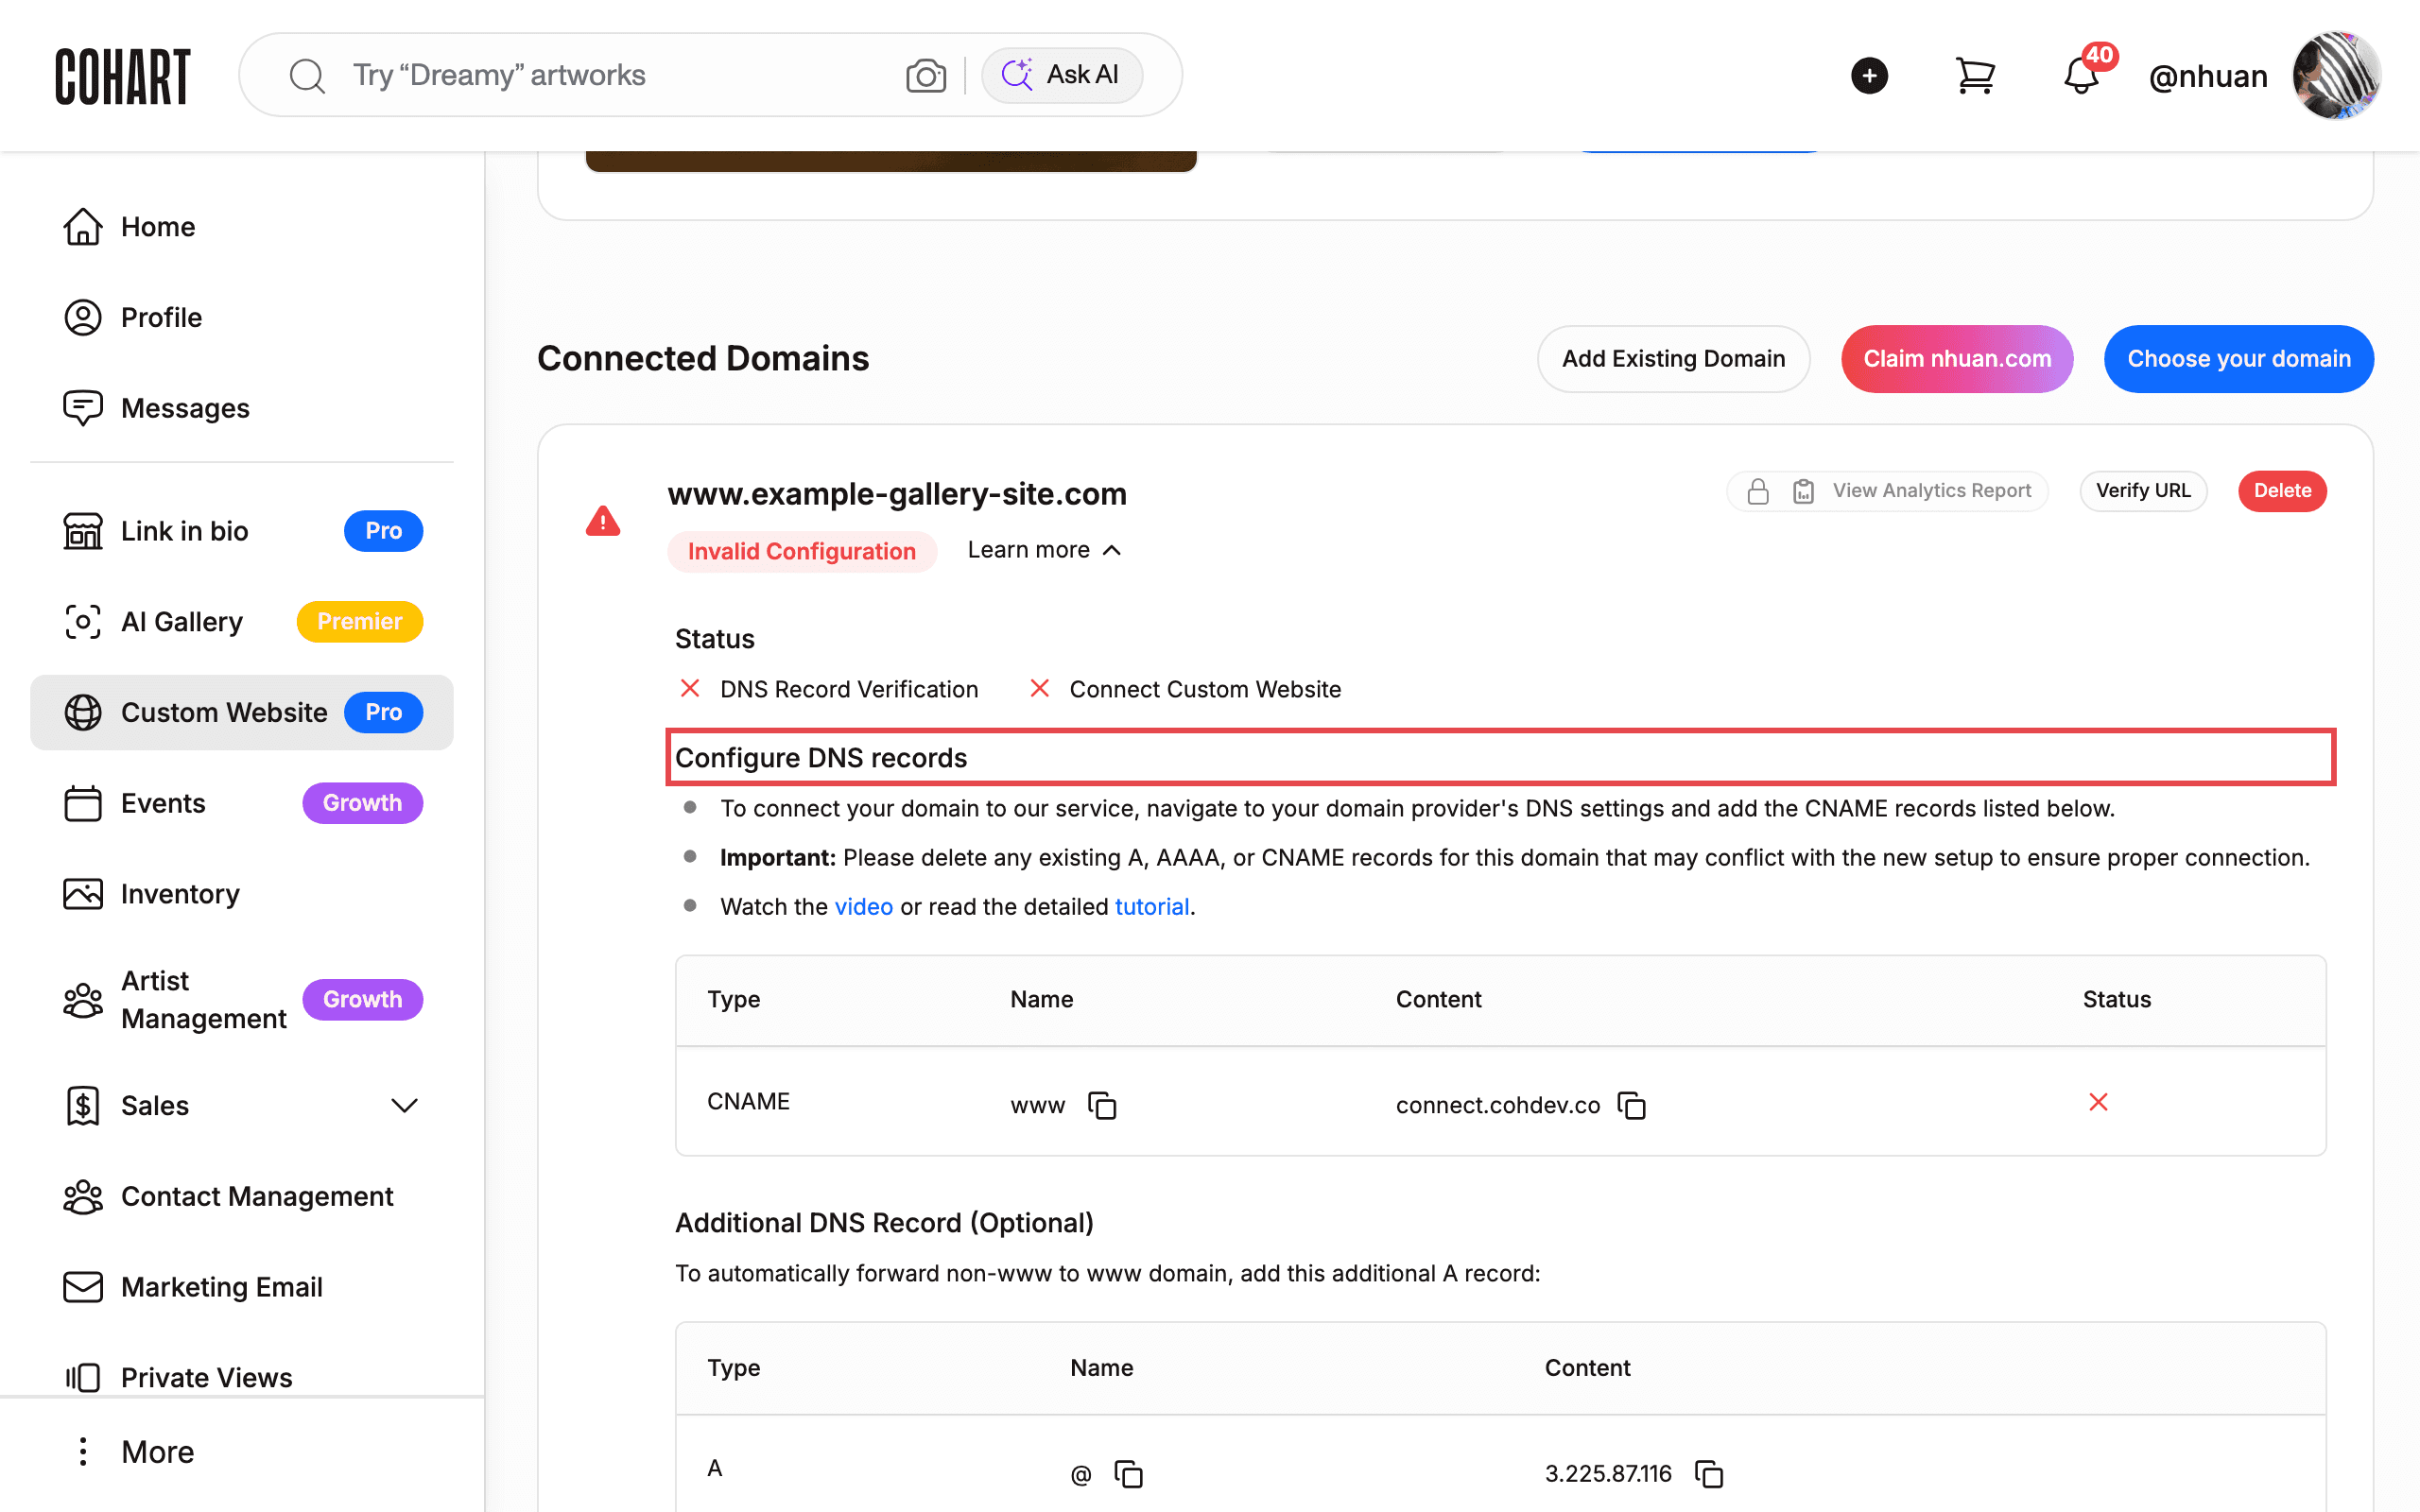Expand the Sales menu chevron
The width and height of the screenshot is (2420, 1512).
click(x=404, y=1106)
